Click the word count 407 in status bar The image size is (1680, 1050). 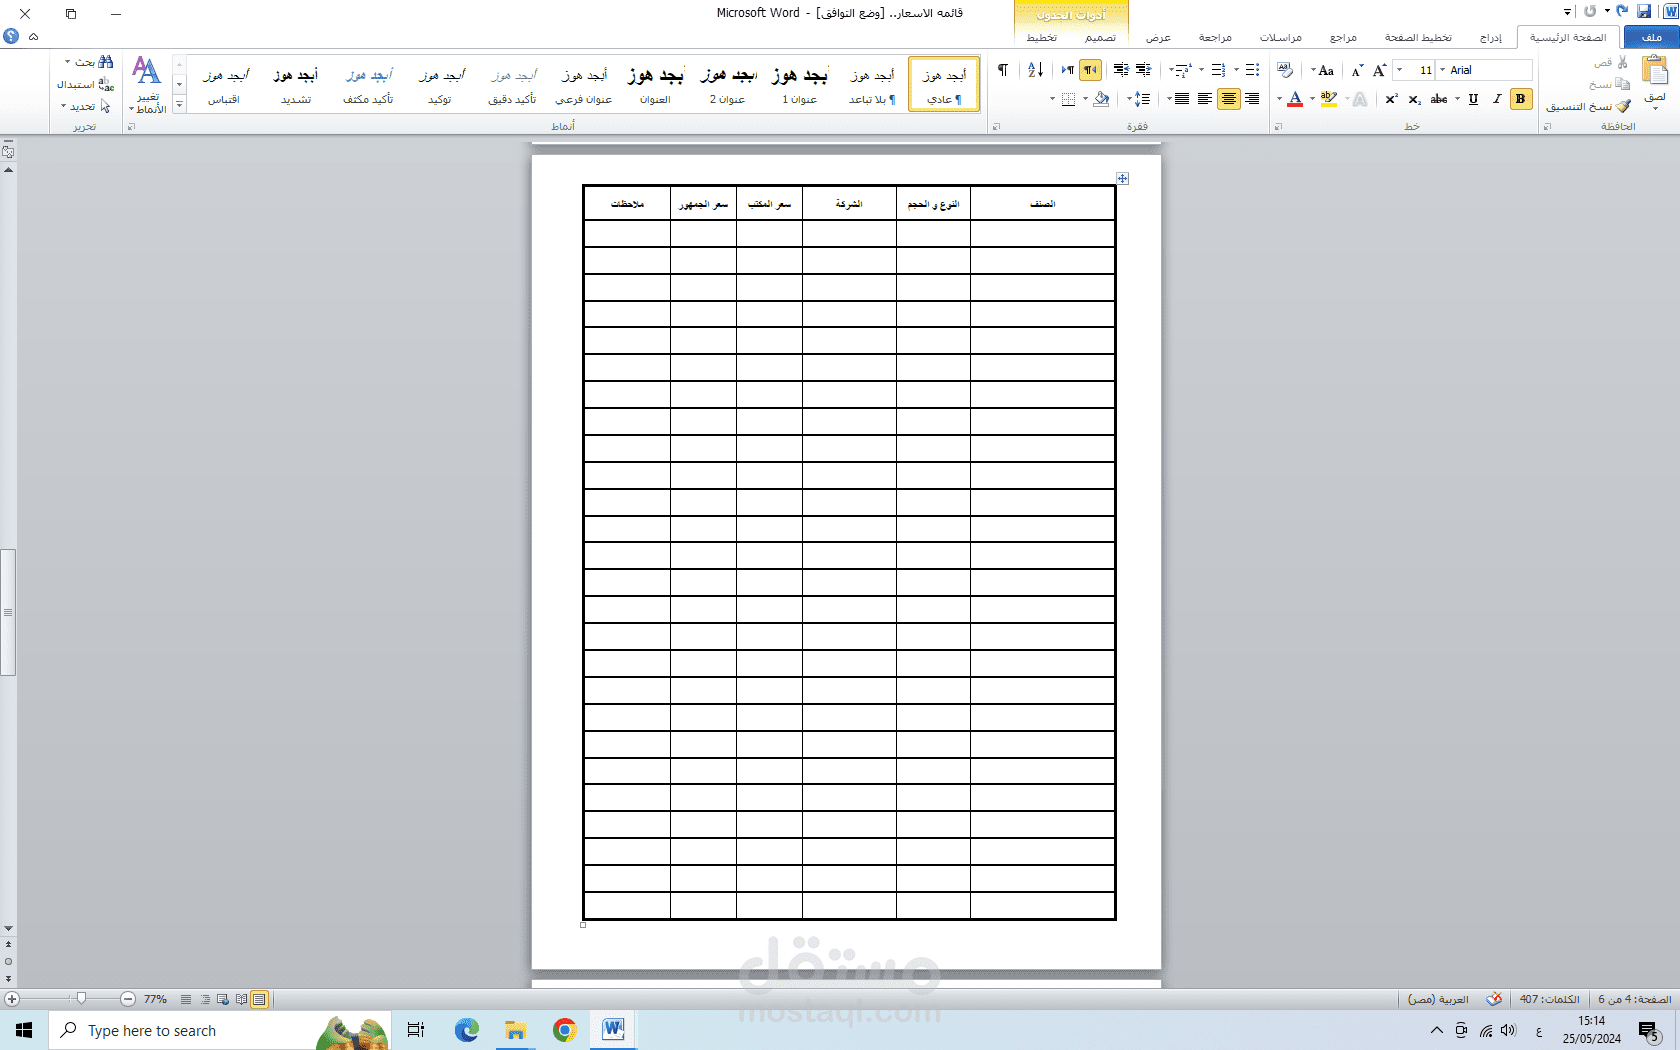click(1550, 999)
